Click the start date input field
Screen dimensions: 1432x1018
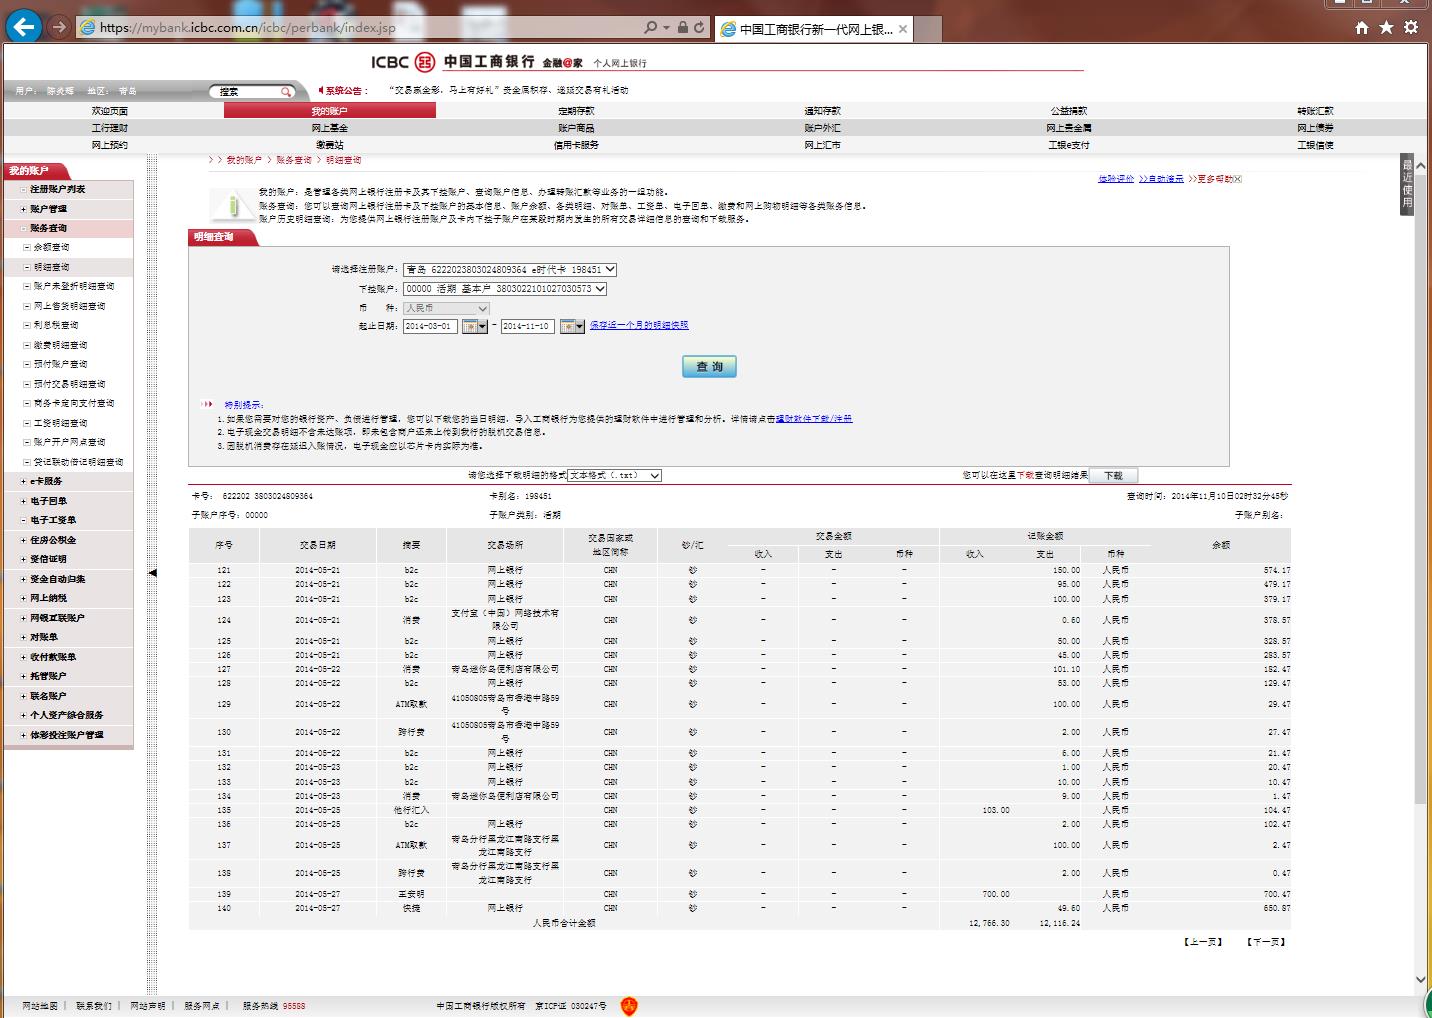(x=430, y=327)
